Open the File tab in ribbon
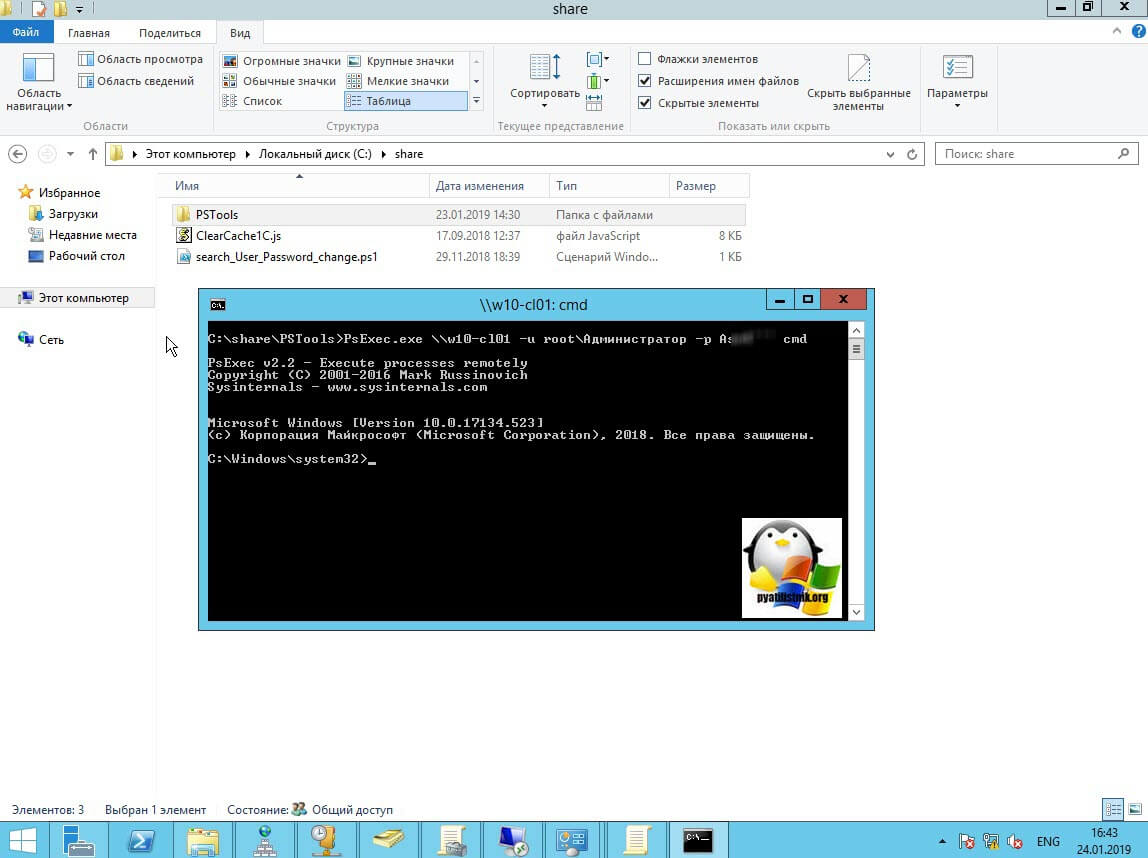Viewport: 1148px width, 858px height. [26, 33]
